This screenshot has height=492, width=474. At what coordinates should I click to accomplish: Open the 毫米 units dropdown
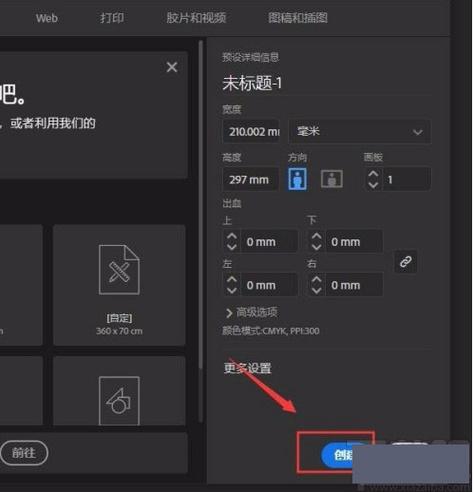(359, 132)
